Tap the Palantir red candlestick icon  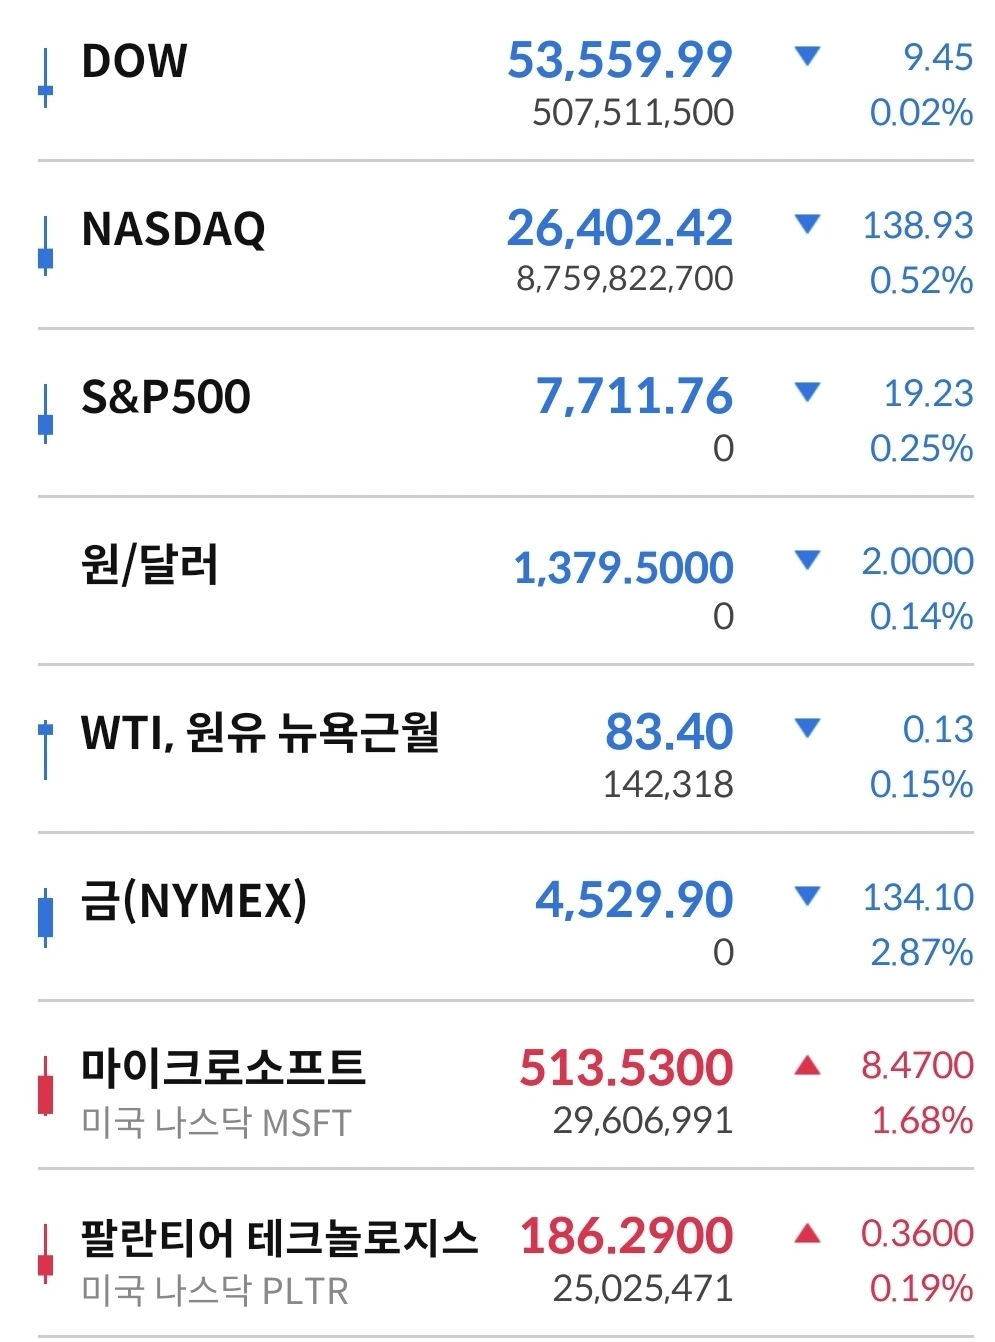point(45,1254)
